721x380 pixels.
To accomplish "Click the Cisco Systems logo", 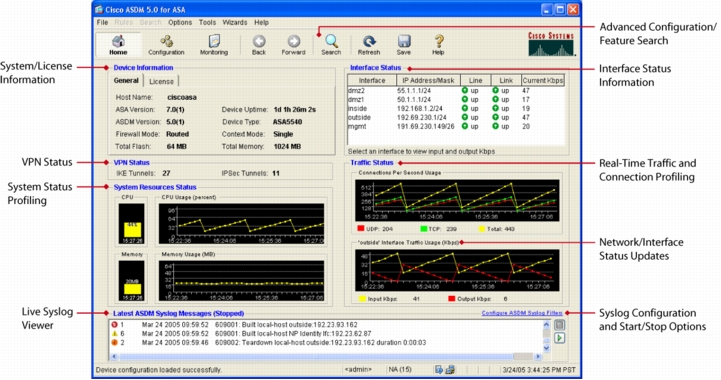I will (551, 44).
